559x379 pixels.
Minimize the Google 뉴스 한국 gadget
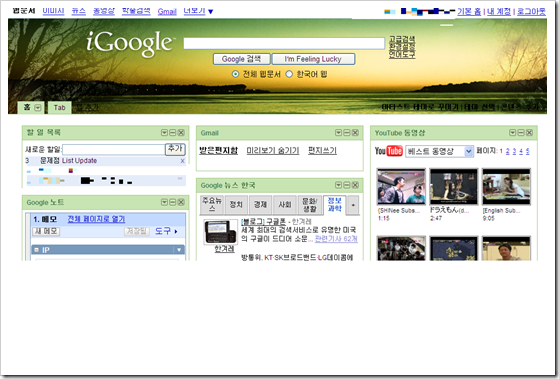(x=347, y=185)
